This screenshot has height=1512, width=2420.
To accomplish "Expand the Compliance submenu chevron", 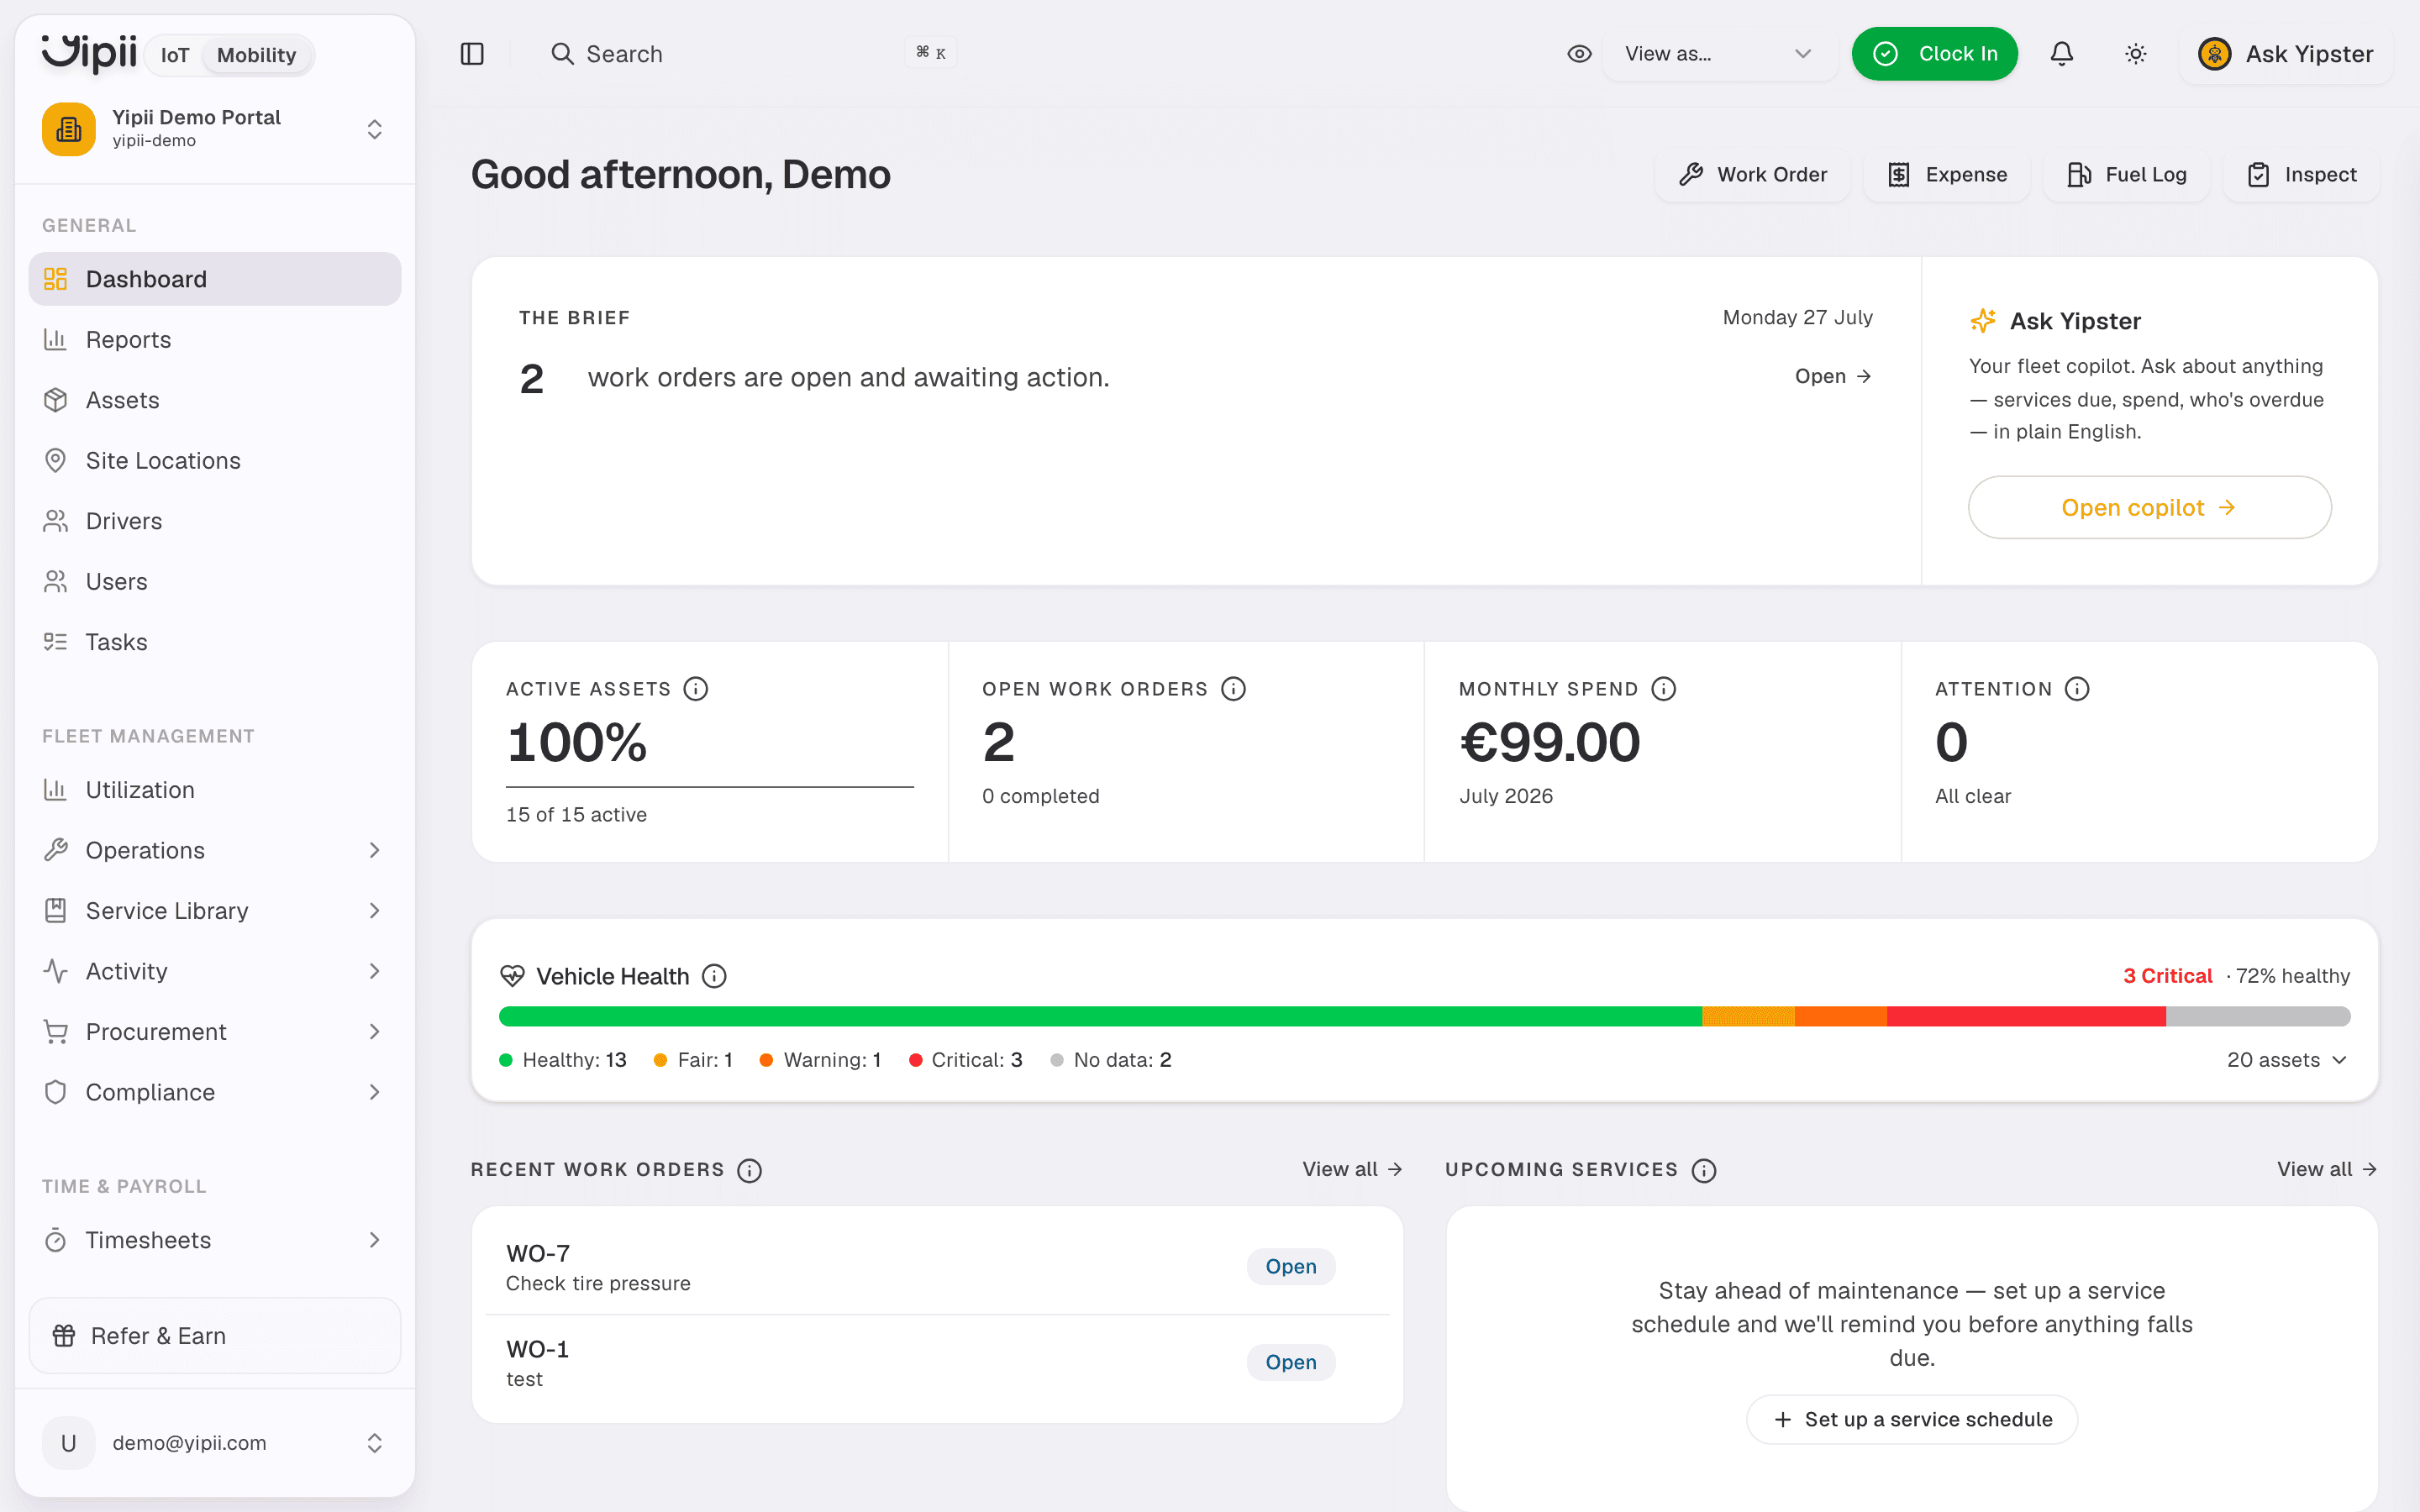I will pos(374,1092).
